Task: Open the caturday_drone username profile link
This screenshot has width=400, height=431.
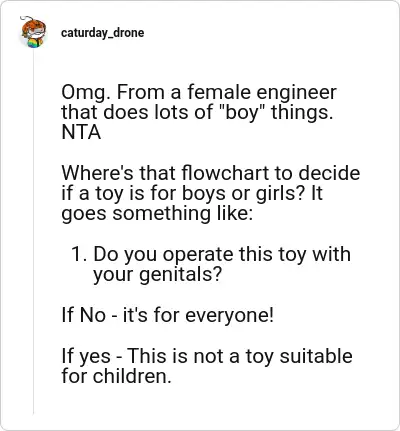Action: coord(102,33)
